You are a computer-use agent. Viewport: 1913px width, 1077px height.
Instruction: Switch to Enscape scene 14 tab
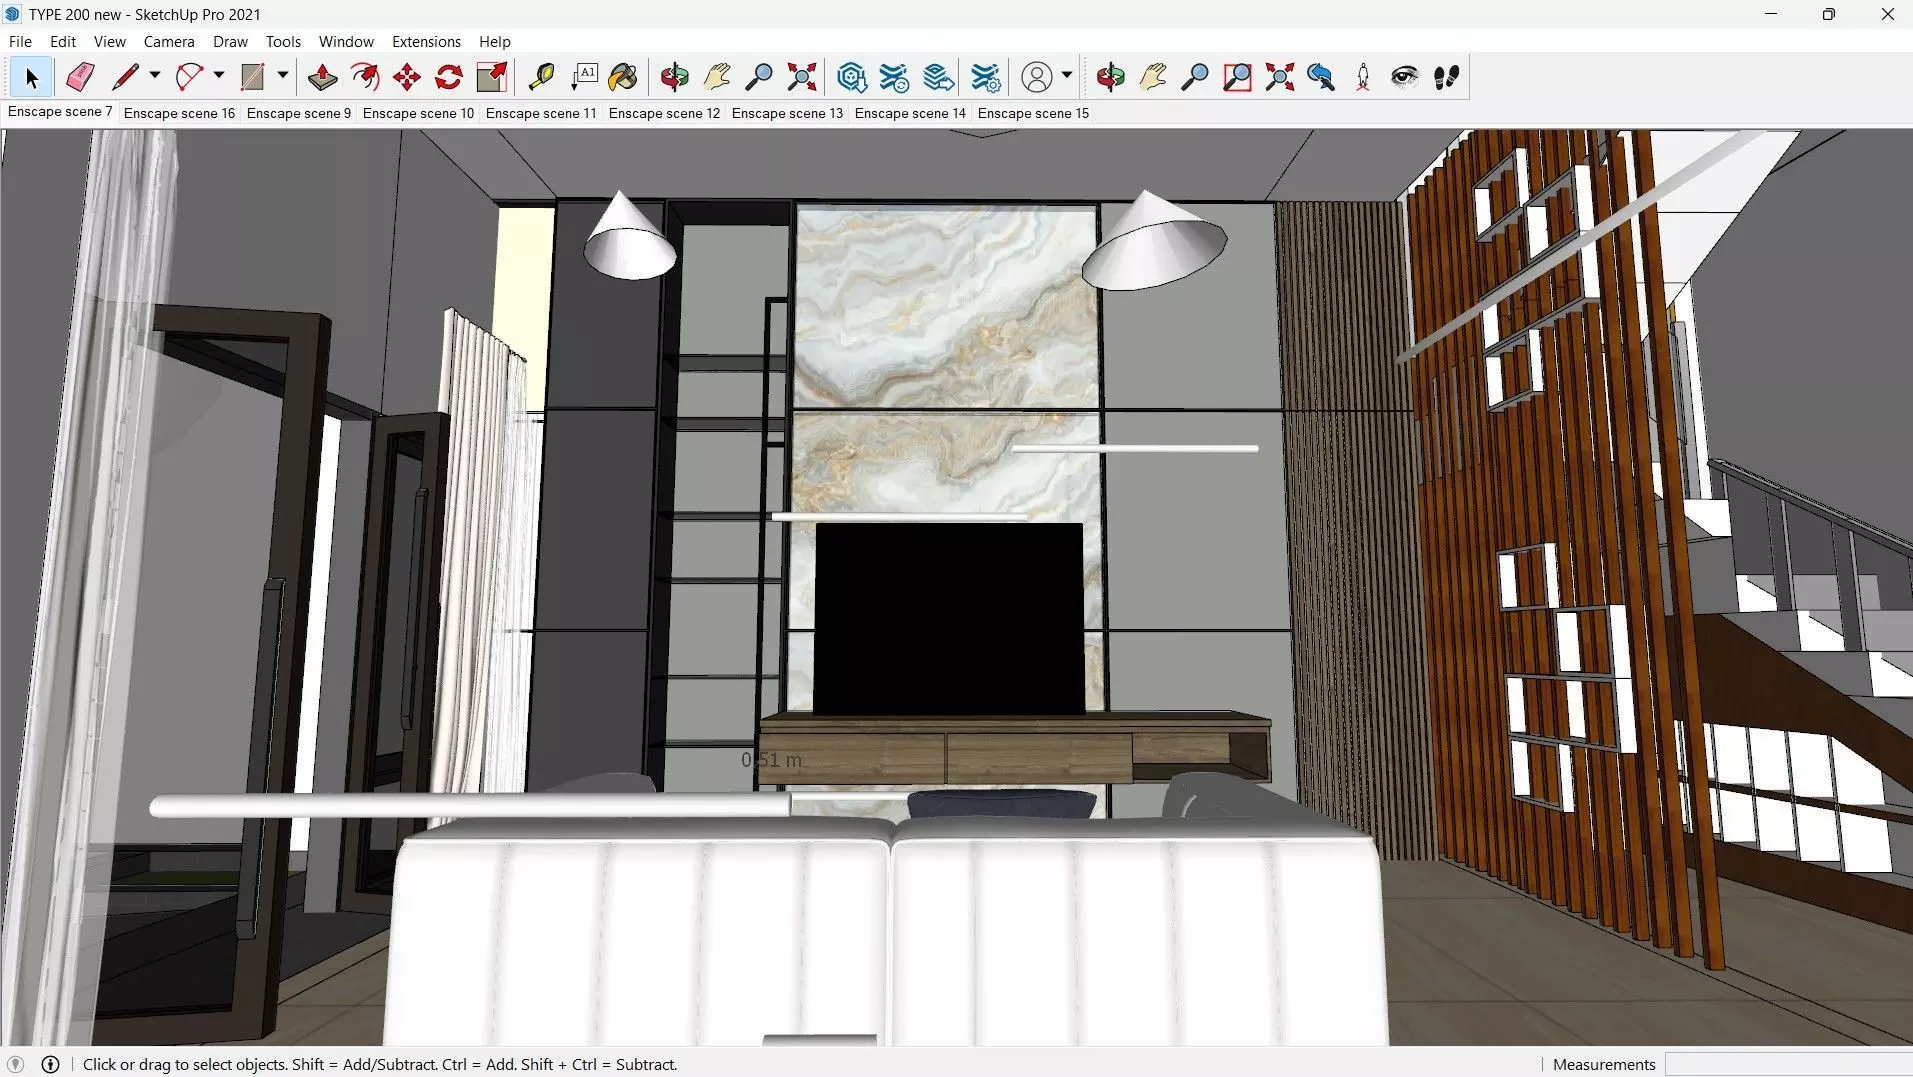point(910,113)
